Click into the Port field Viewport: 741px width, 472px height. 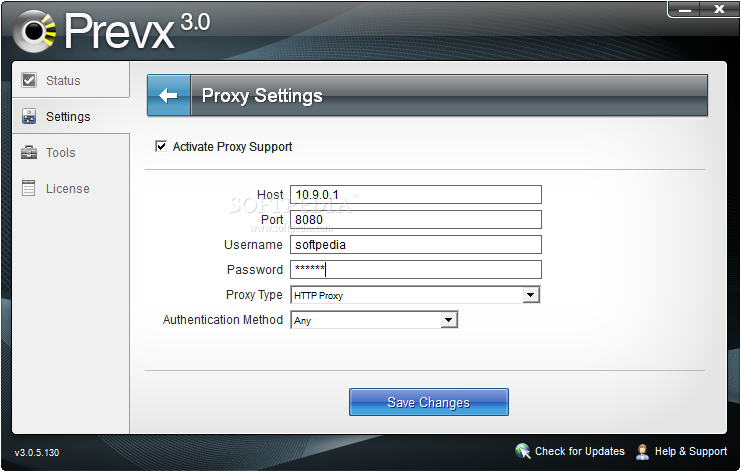(416, 220)
